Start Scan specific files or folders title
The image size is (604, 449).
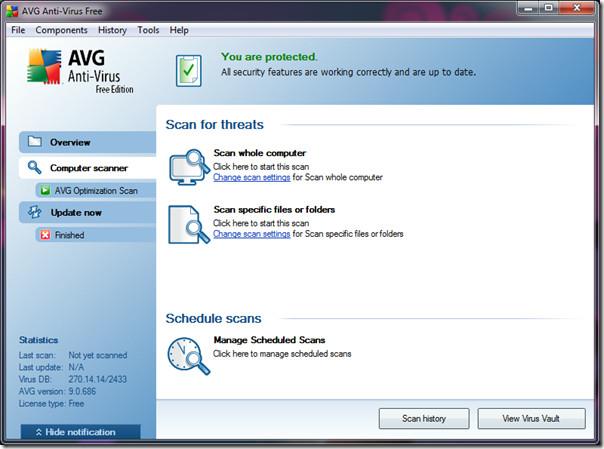point(274,209)
